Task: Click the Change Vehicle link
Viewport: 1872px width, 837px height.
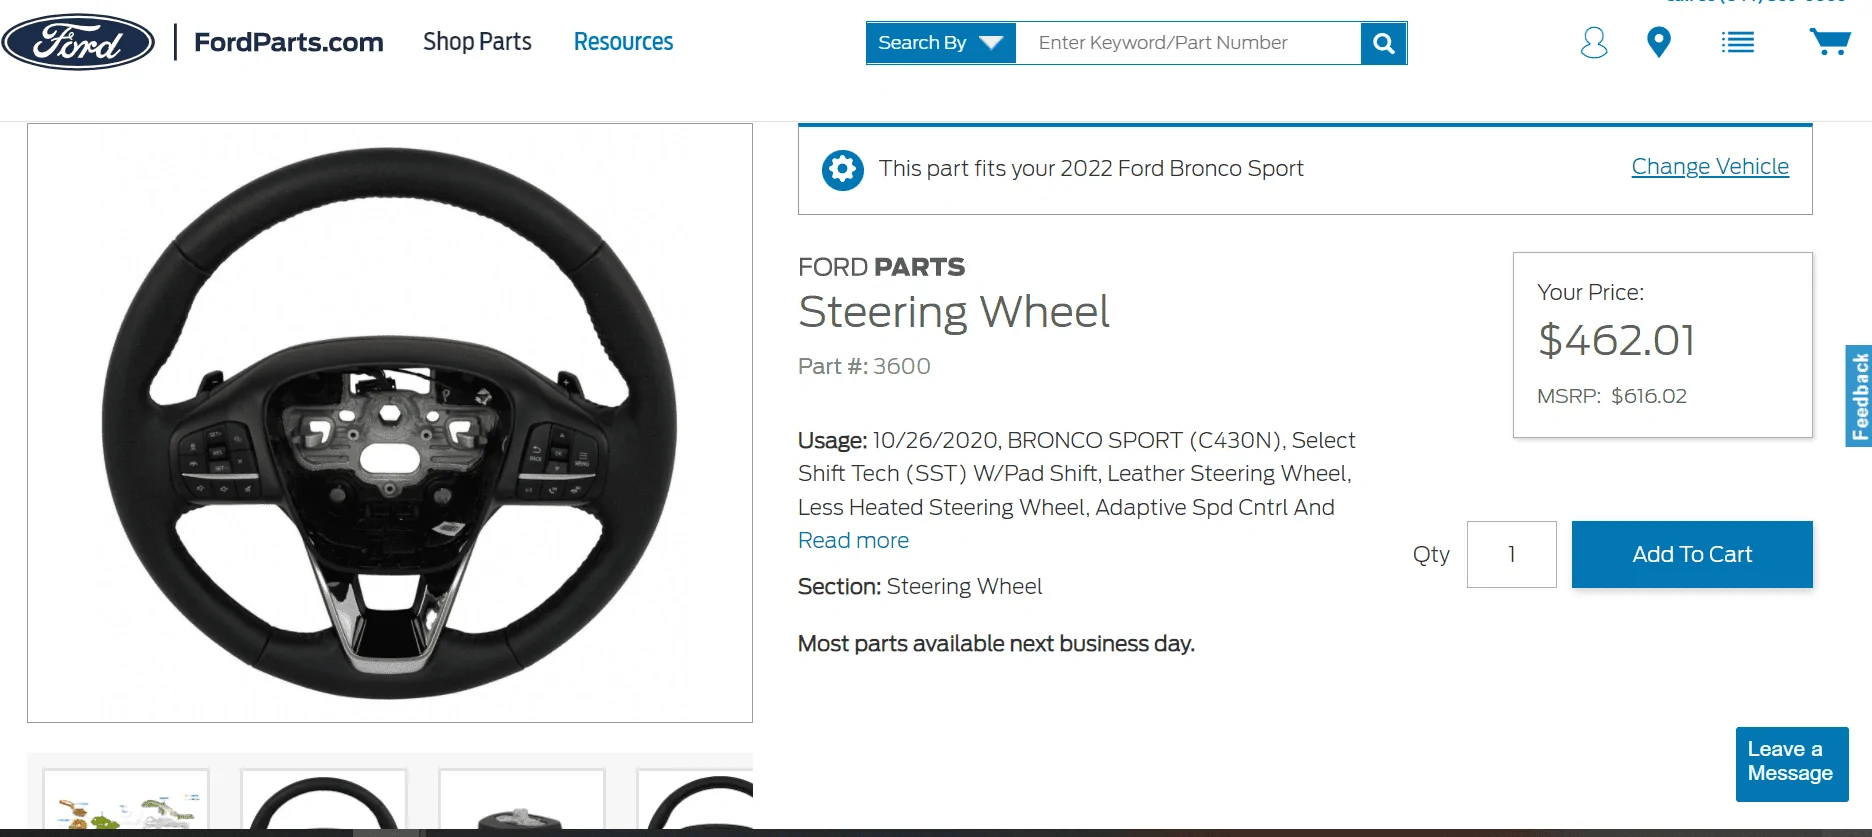Action: [1709, 167]
